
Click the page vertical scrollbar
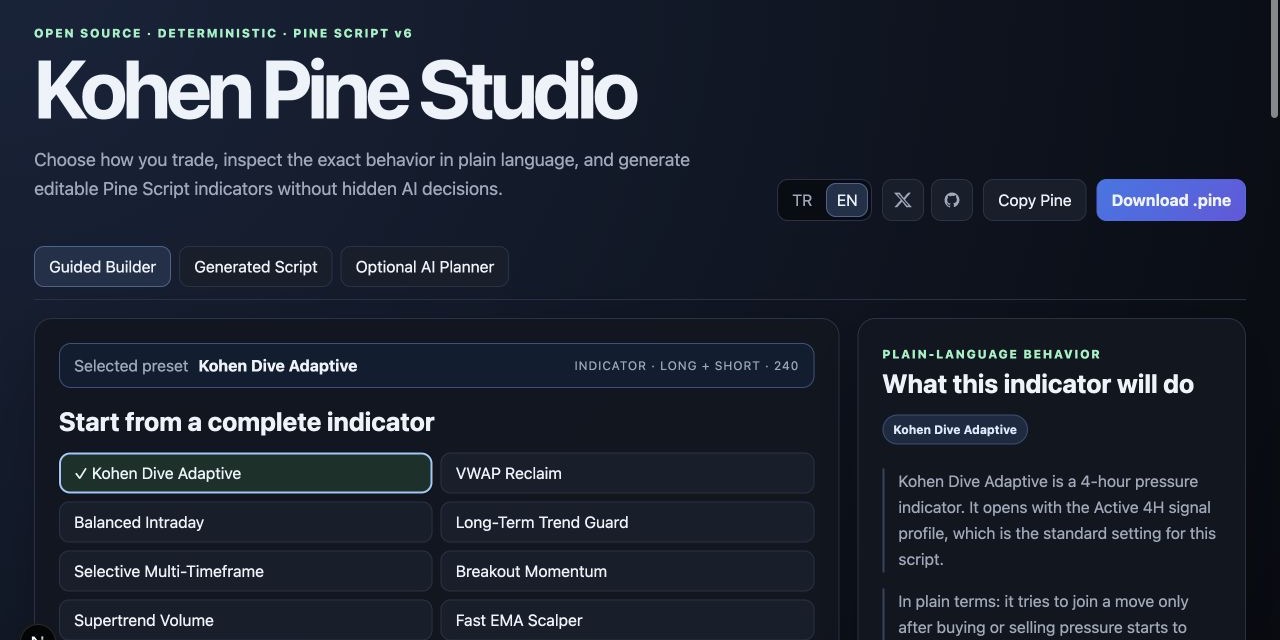pyautogui.click(x=1274, y=60)
